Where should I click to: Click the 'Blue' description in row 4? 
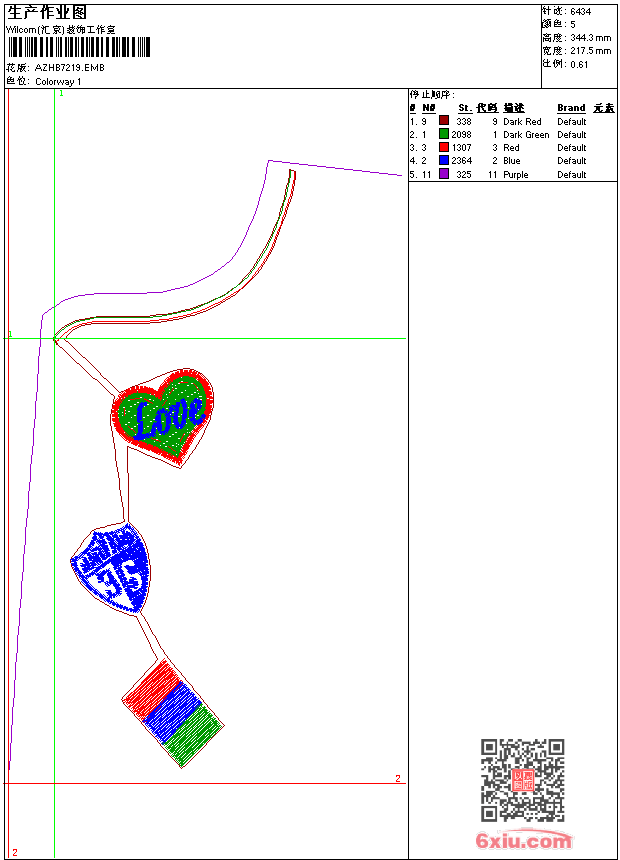(x=511, y=161)
